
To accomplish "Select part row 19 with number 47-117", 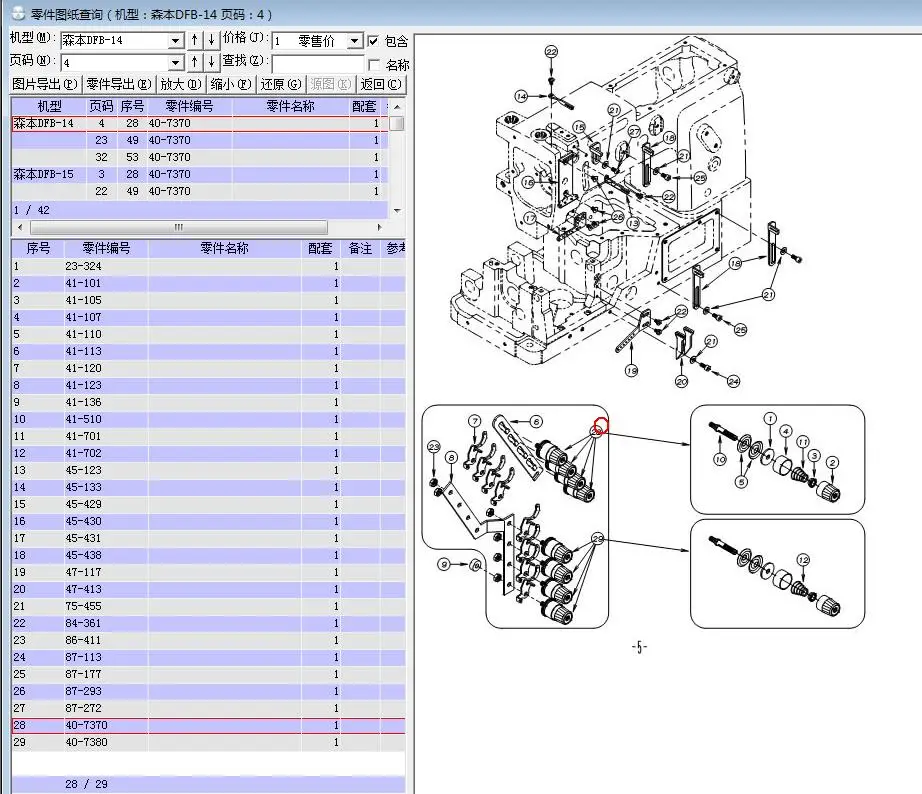I will (208, 572).
